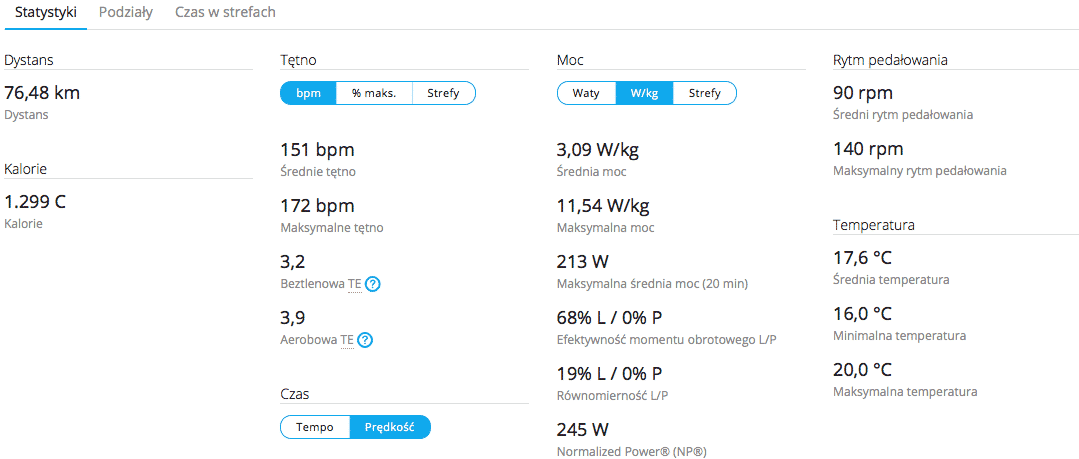Switch Czas display to Tempo
Viewport: 1079px width, 459px height.
tap(315, 427)
